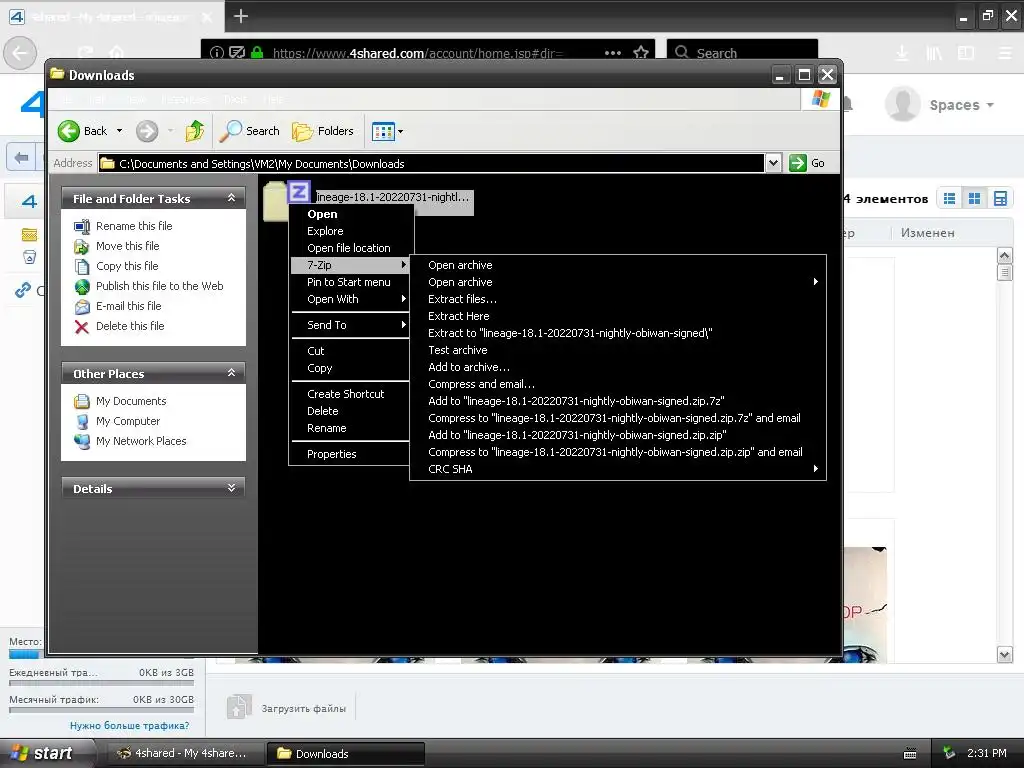The height and width of the screenshot is (768, 1024).
Task: Click the Загрузить файлы upload button
Action: (287, 708)
